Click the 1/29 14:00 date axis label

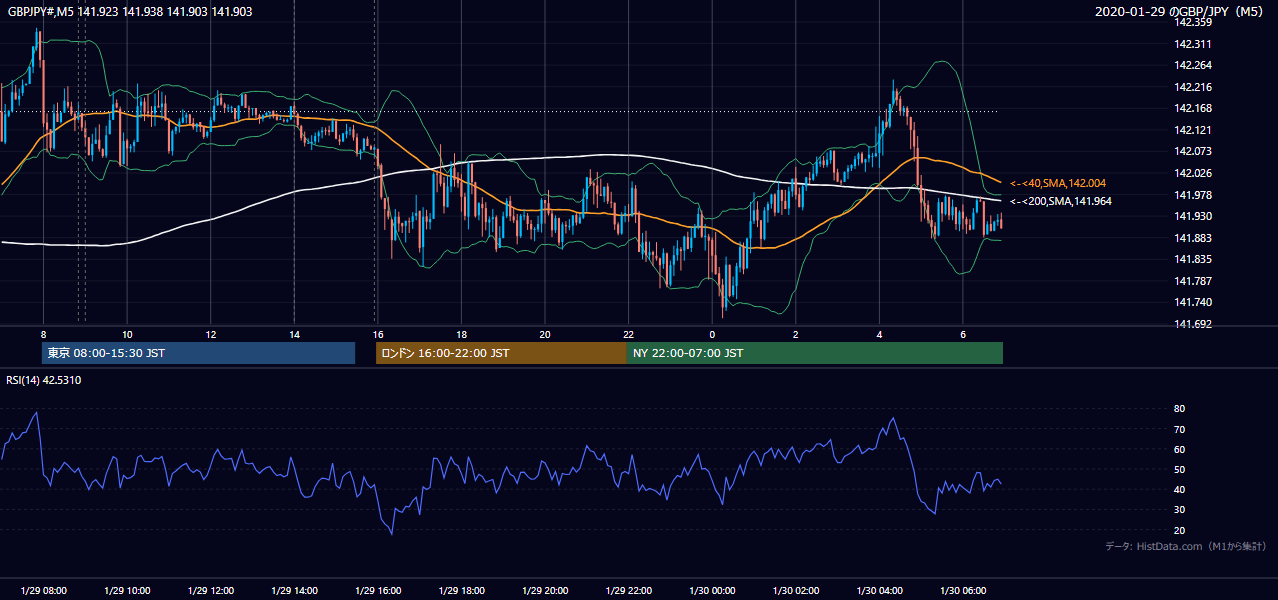[x=294, y=590]
